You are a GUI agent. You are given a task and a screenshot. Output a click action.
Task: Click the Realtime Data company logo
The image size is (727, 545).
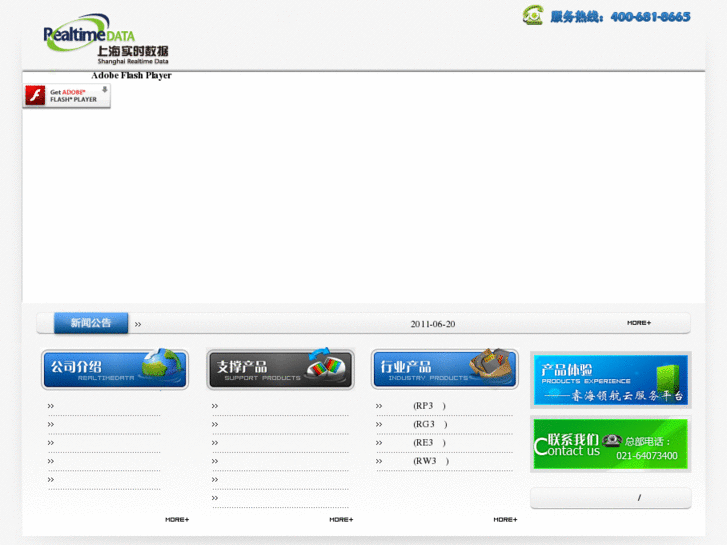(106, 39)
